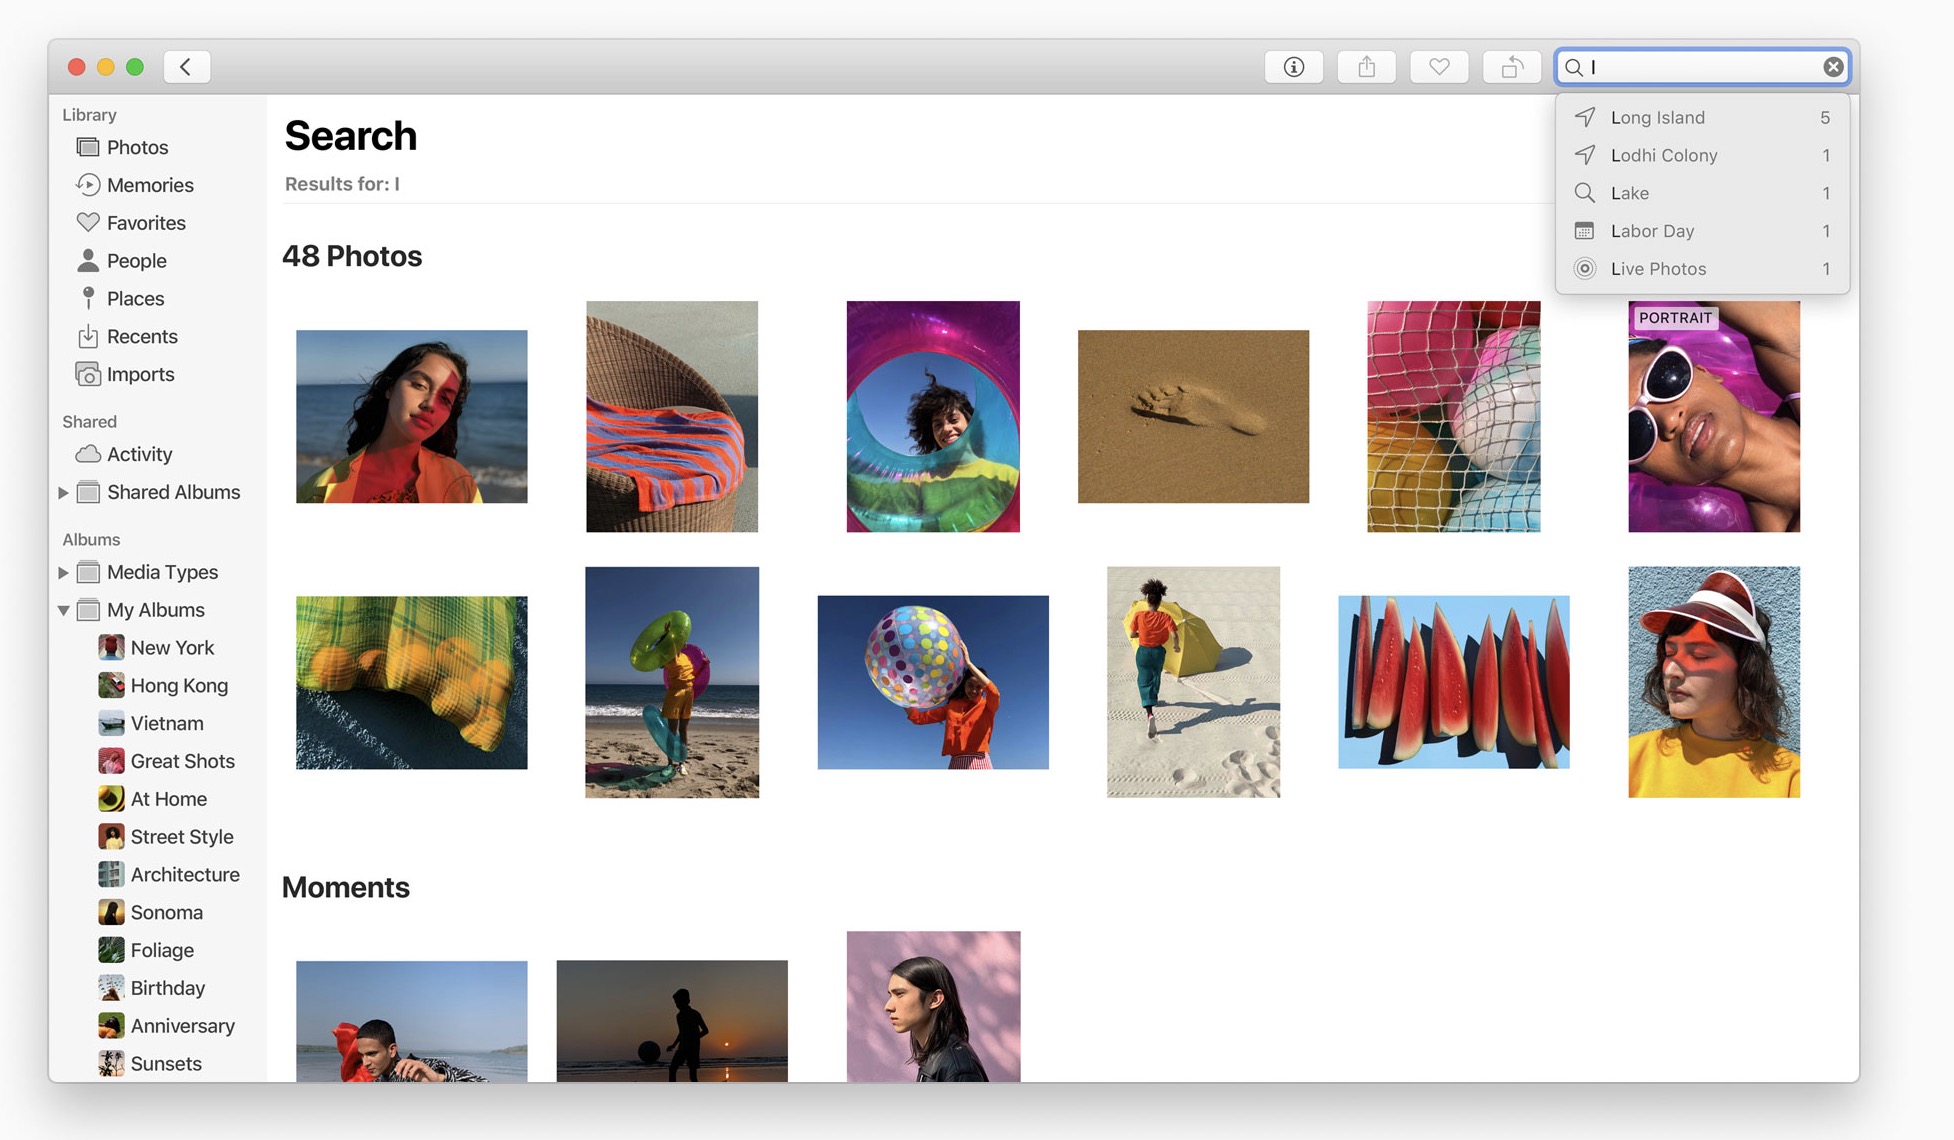Open the long-haired profile portrait moment

click(934, 1007)
